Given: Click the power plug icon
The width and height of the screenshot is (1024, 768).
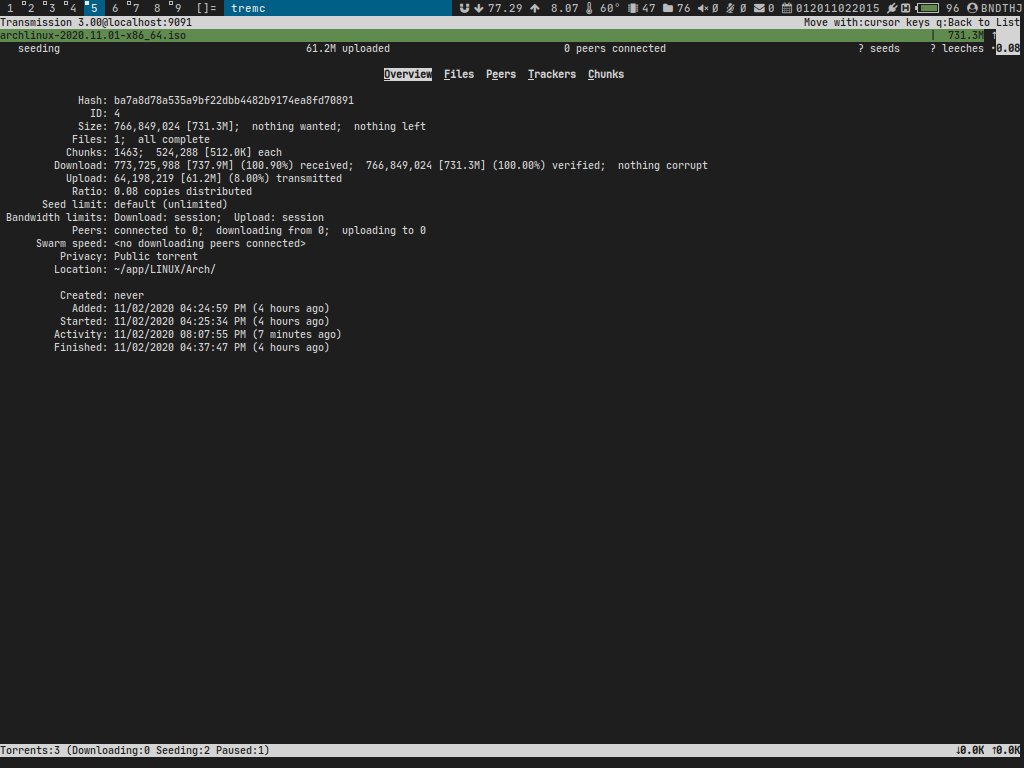Looking at the screenshot, I should [x=891, y=8].
